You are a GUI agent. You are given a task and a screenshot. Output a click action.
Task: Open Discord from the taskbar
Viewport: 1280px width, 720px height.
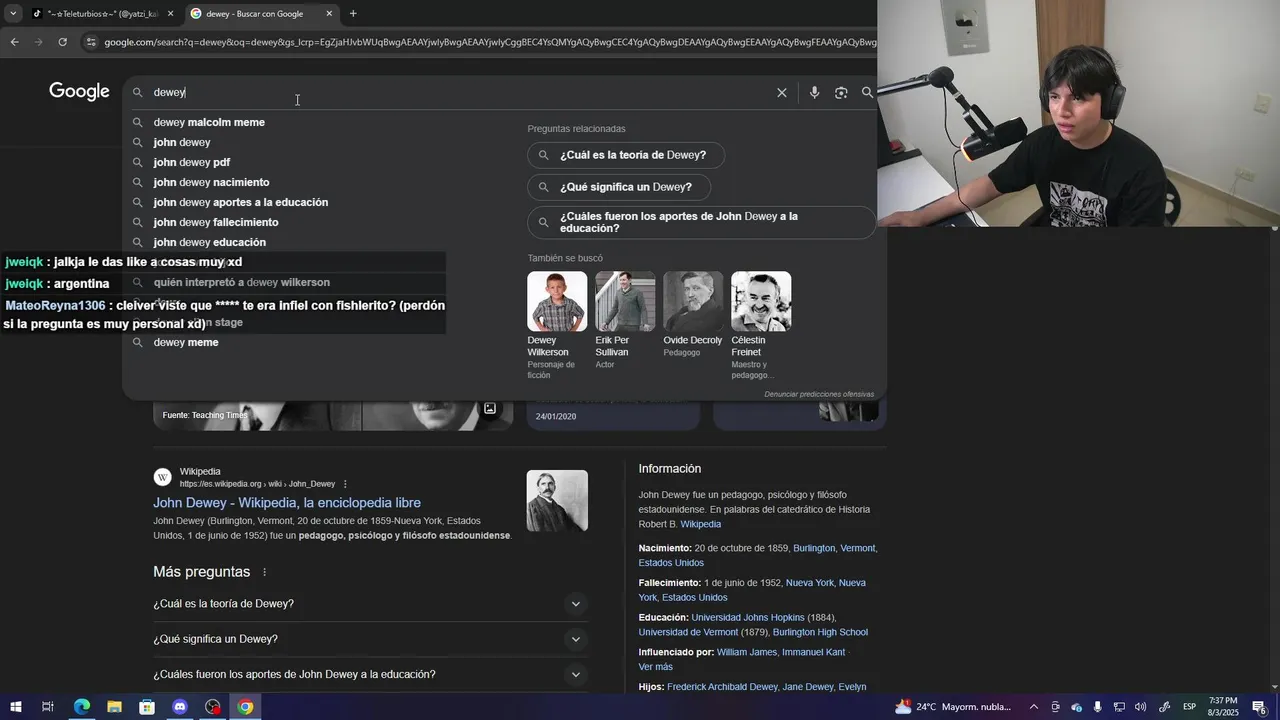(180, 707)
